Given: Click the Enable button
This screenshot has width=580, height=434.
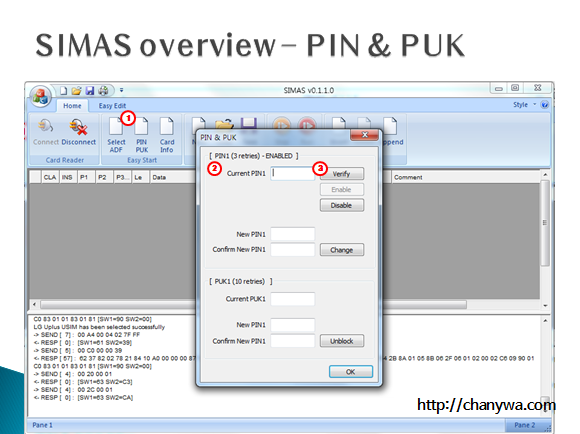Looking at the screenshot, I should [342, 189].
